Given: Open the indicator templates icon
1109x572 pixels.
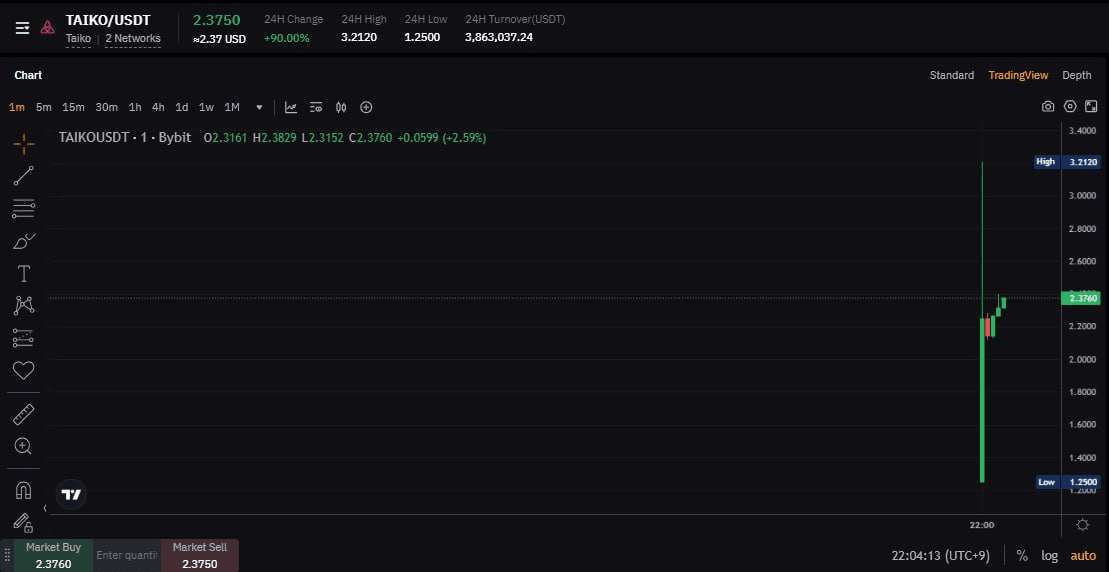Looking at the screenshot, I should [316, 107].
